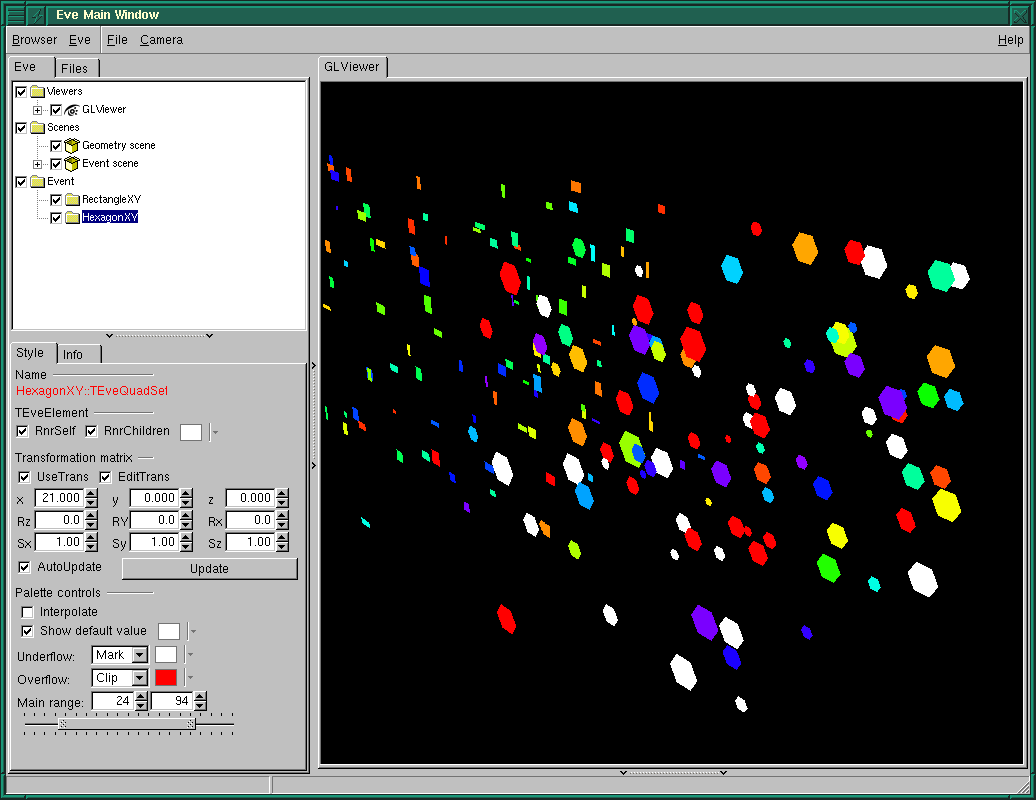Click the HexagonXY folder icon

point(72,218)
